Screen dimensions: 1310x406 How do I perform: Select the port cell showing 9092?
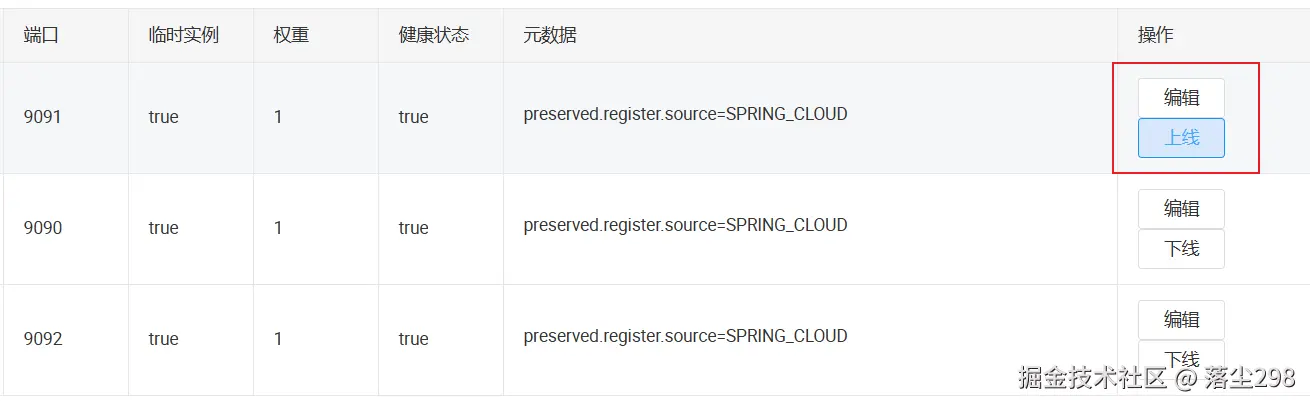pos(43,339)
